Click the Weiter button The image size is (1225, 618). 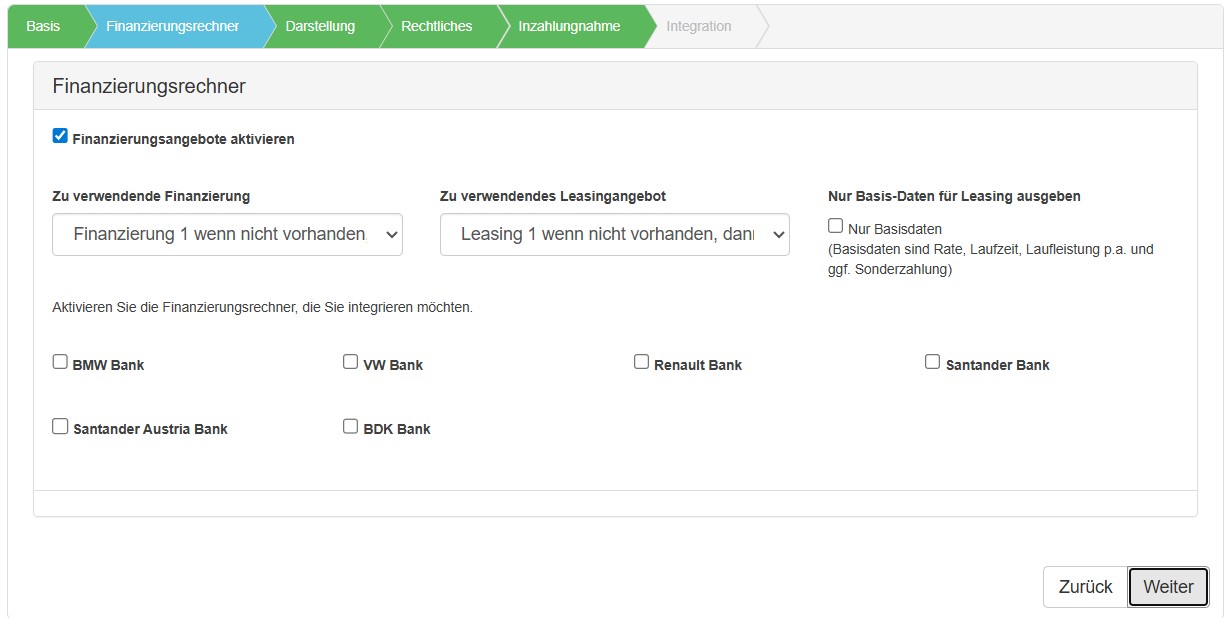[1168, 587]
